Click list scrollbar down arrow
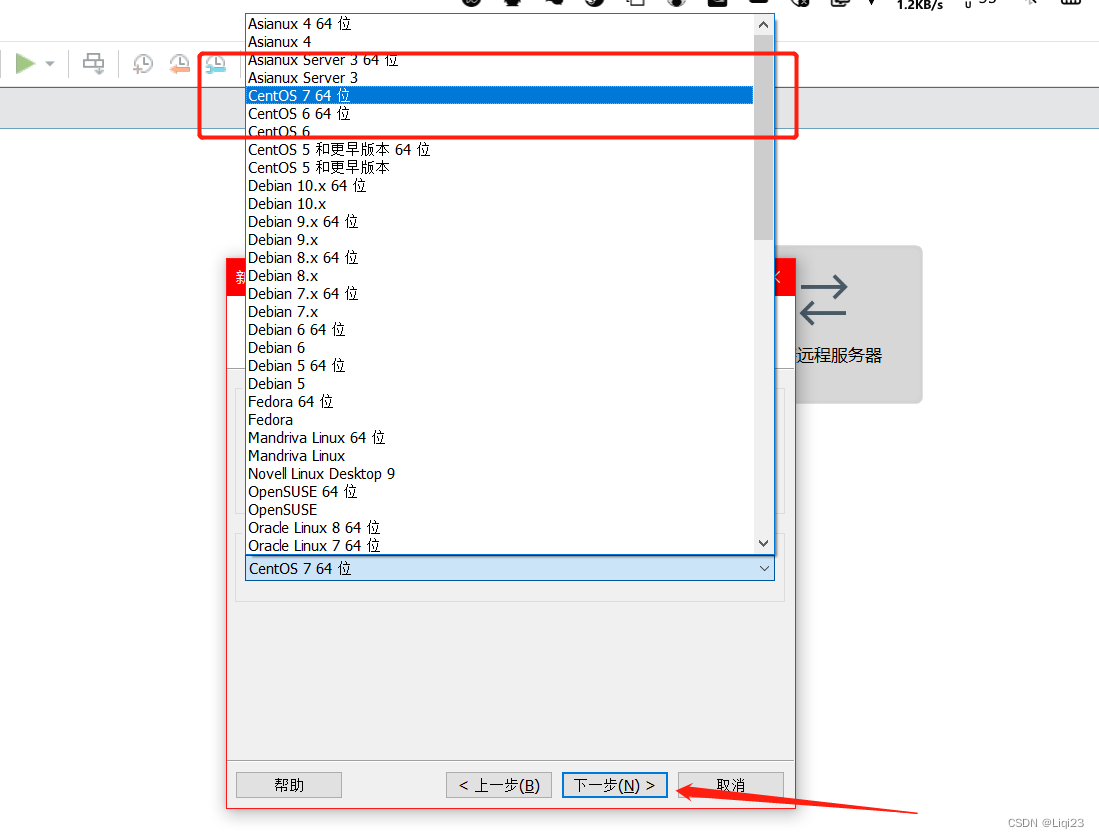 click(763, 544)
